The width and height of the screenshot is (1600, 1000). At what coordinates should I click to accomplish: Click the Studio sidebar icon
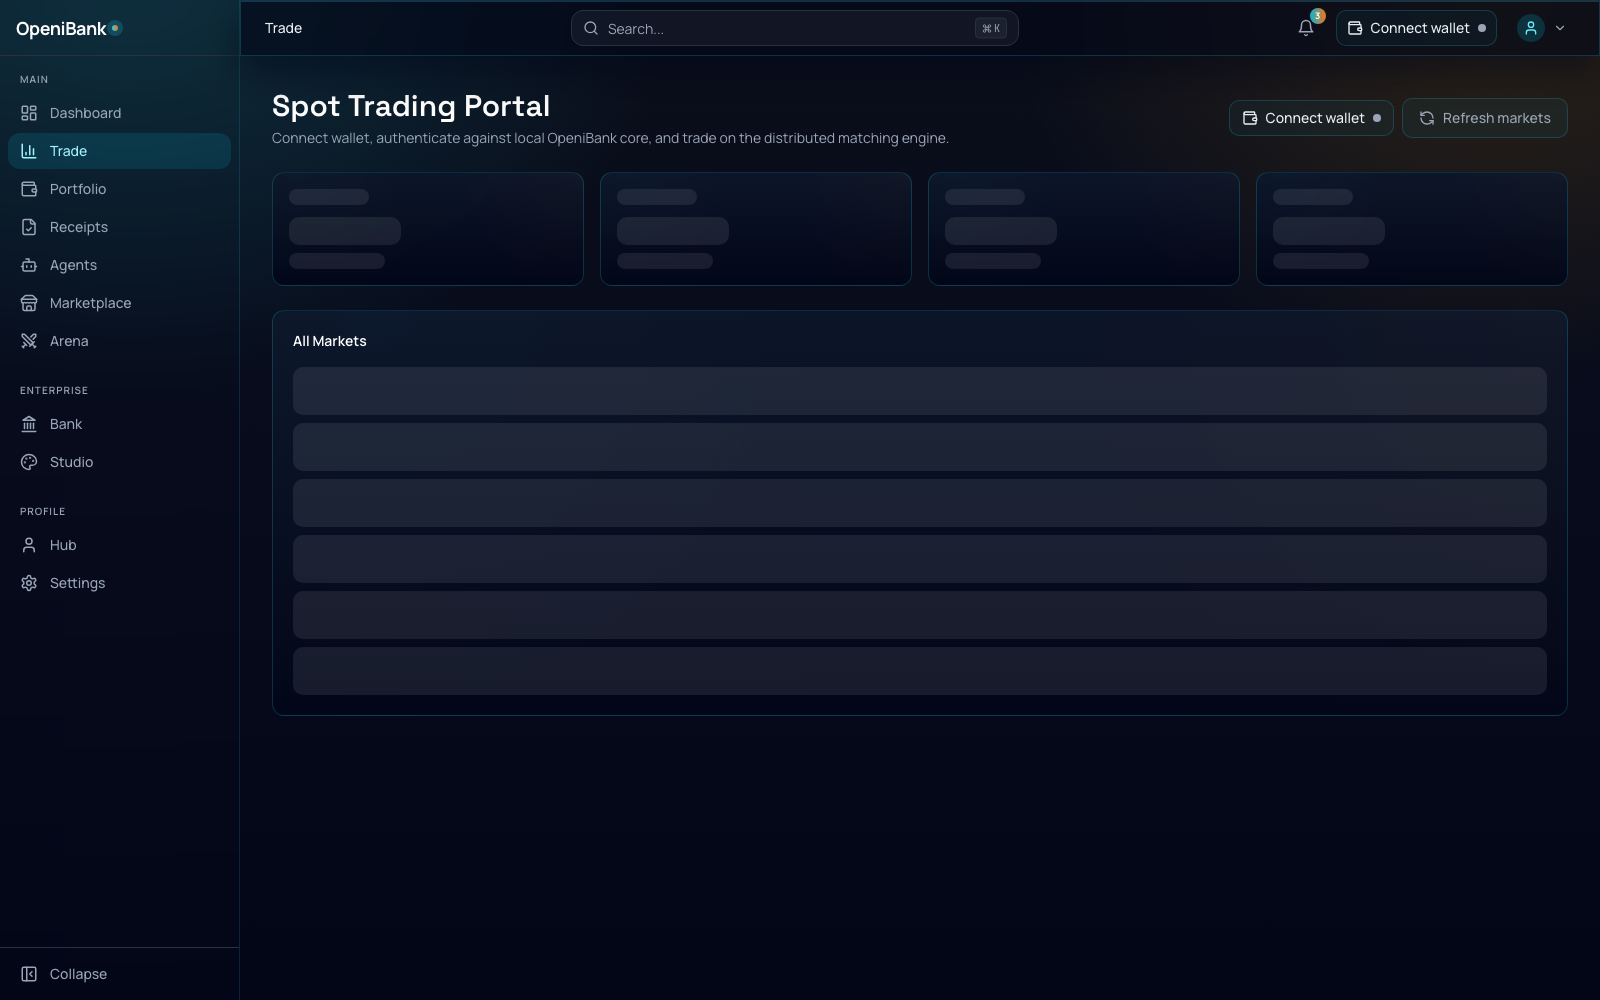click(x=29, y=461)
